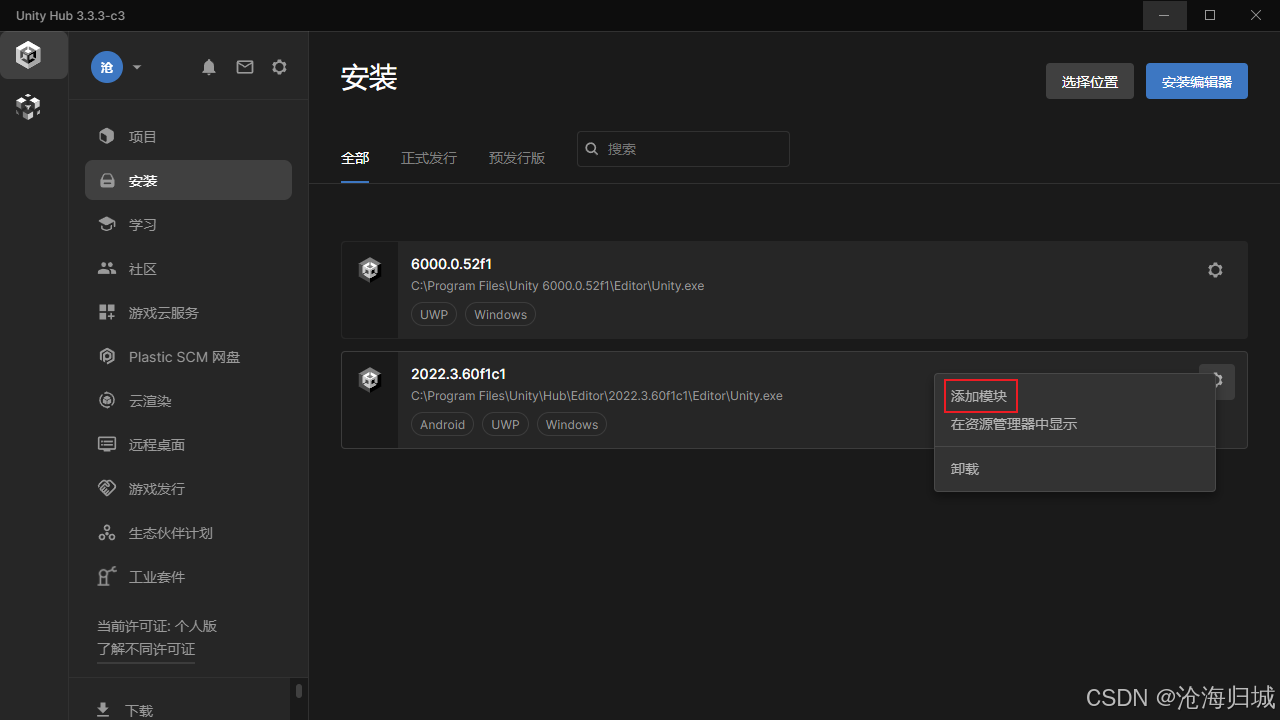1280x720 pixels.
Task: Click the 项目 cube icon
Action: point(107,136)
